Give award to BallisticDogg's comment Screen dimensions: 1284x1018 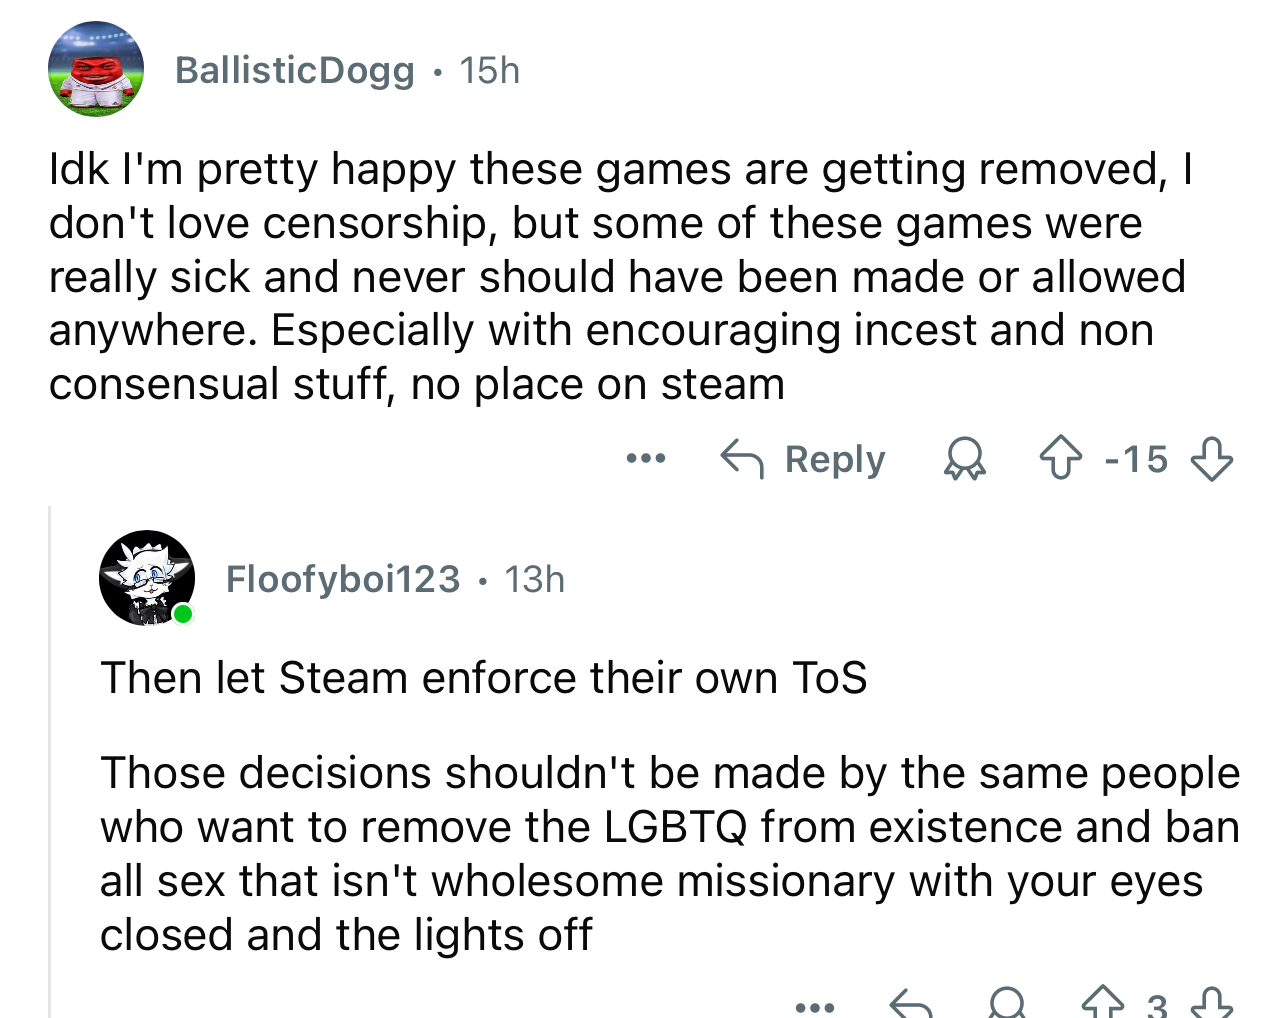[965, 459]
